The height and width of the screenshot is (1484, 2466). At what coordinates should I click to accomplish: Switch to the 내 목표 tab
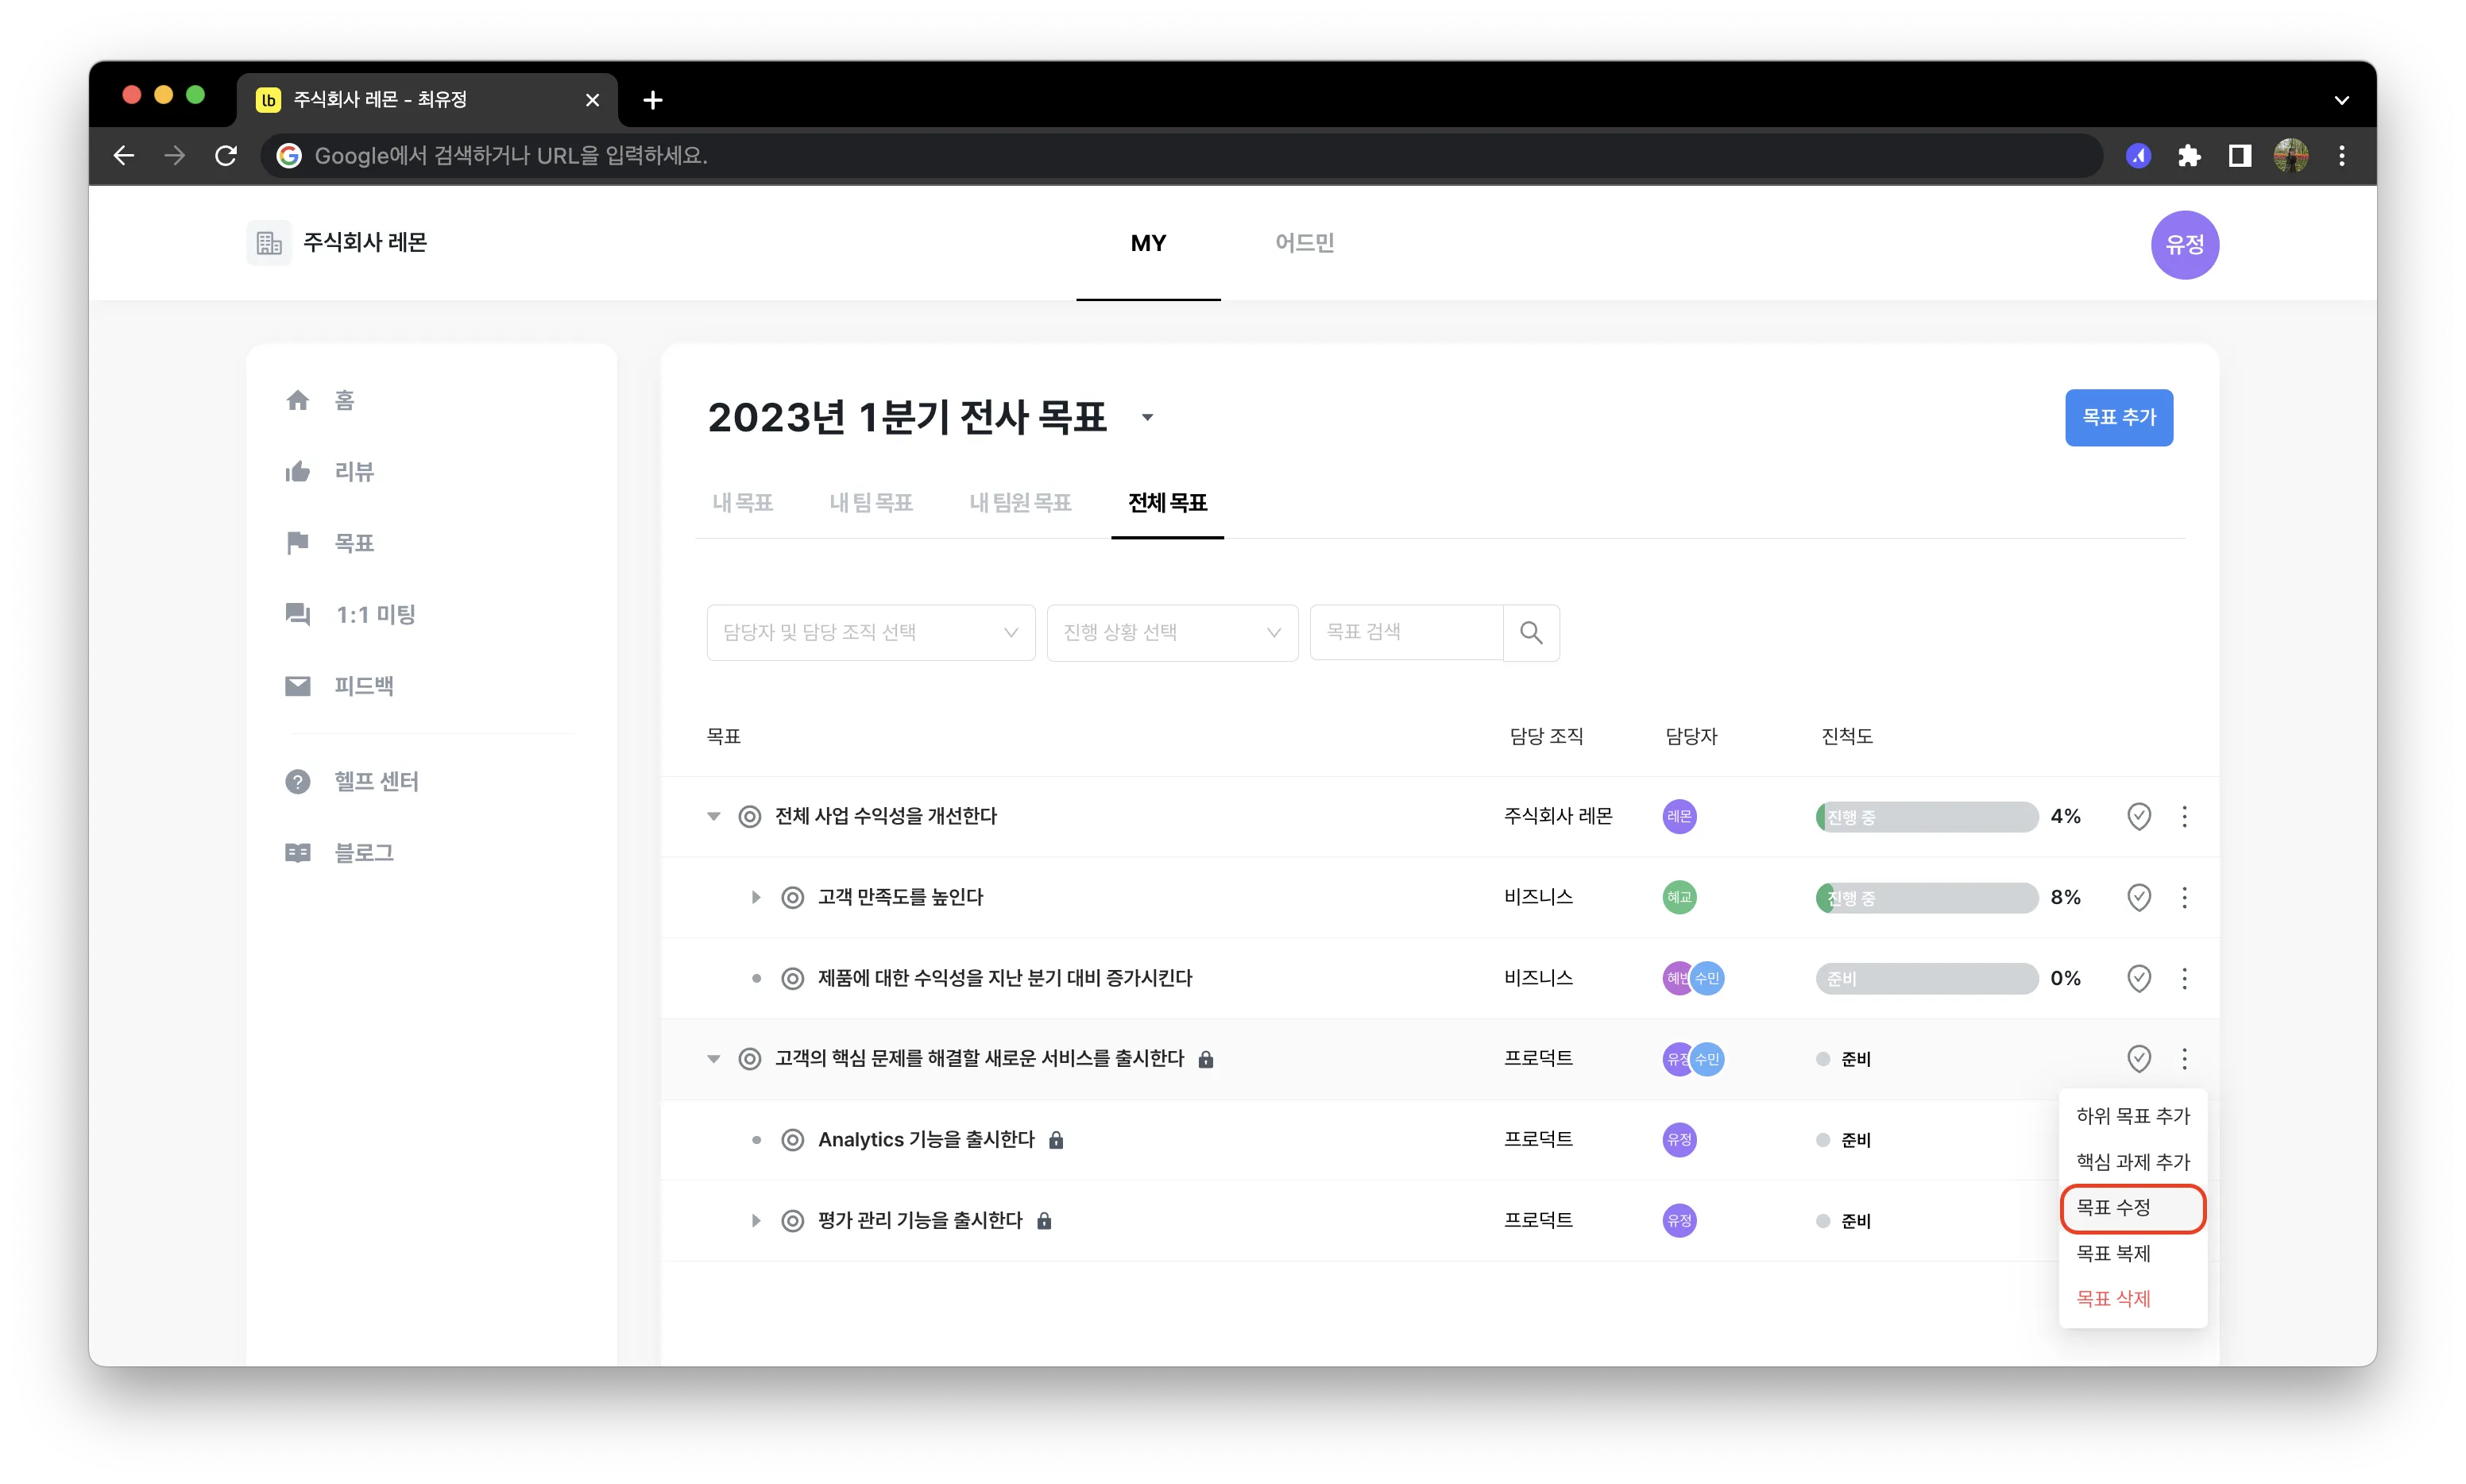[742, 502]
